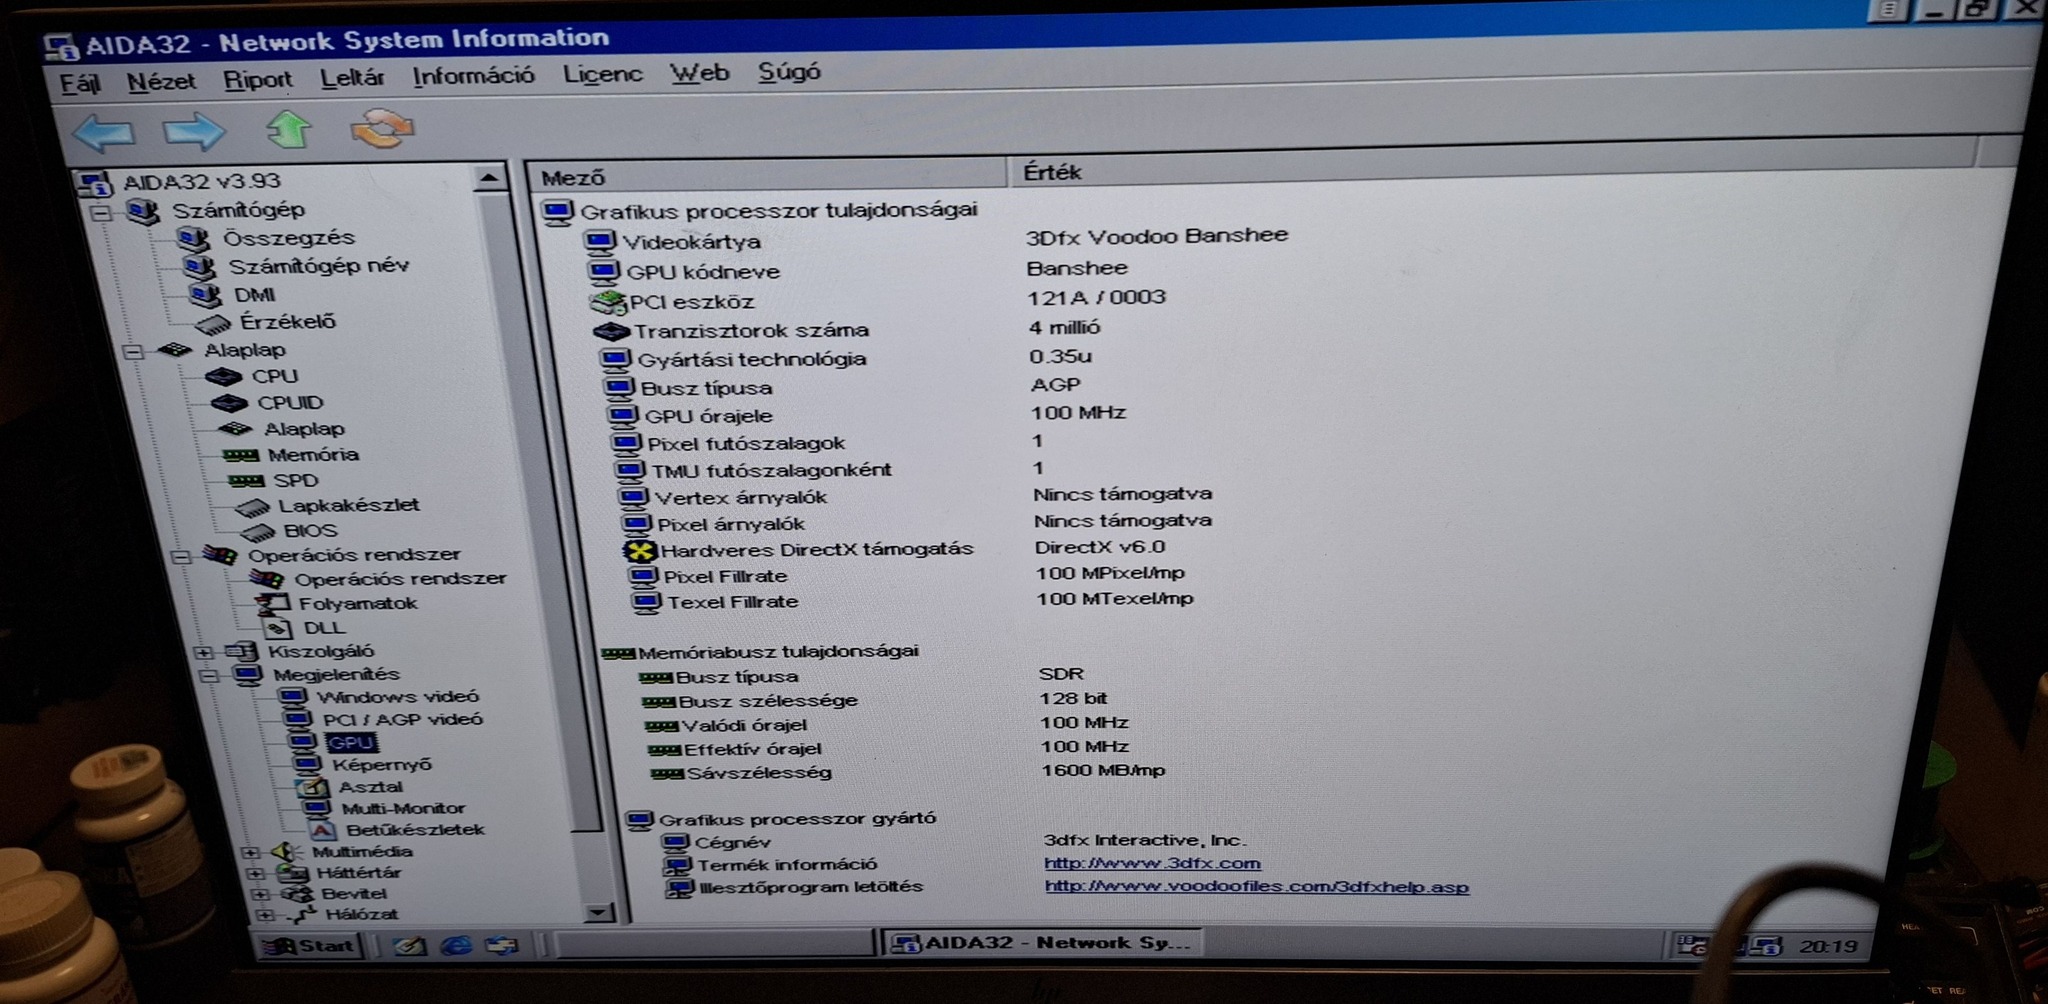Click the Windows videó monitor icon
This screenshot has height=1004, width=2048.
(293, 697)
